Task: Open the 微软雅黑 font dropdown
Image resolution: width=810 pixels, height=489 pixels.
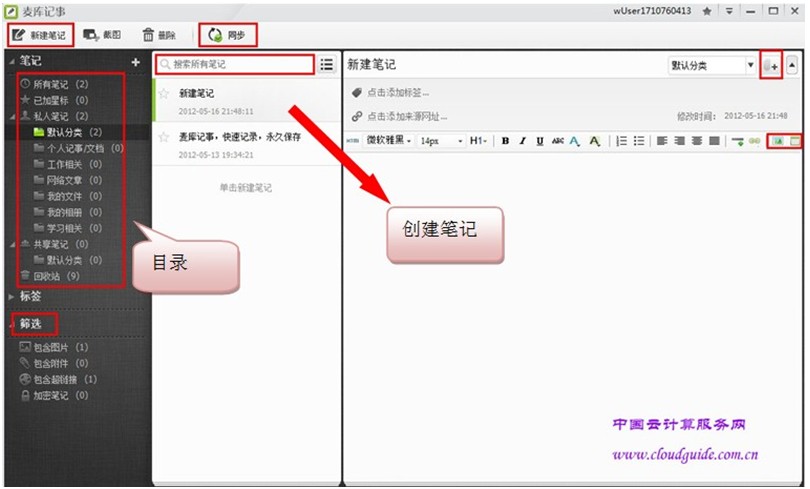Action: coord(388,140)
